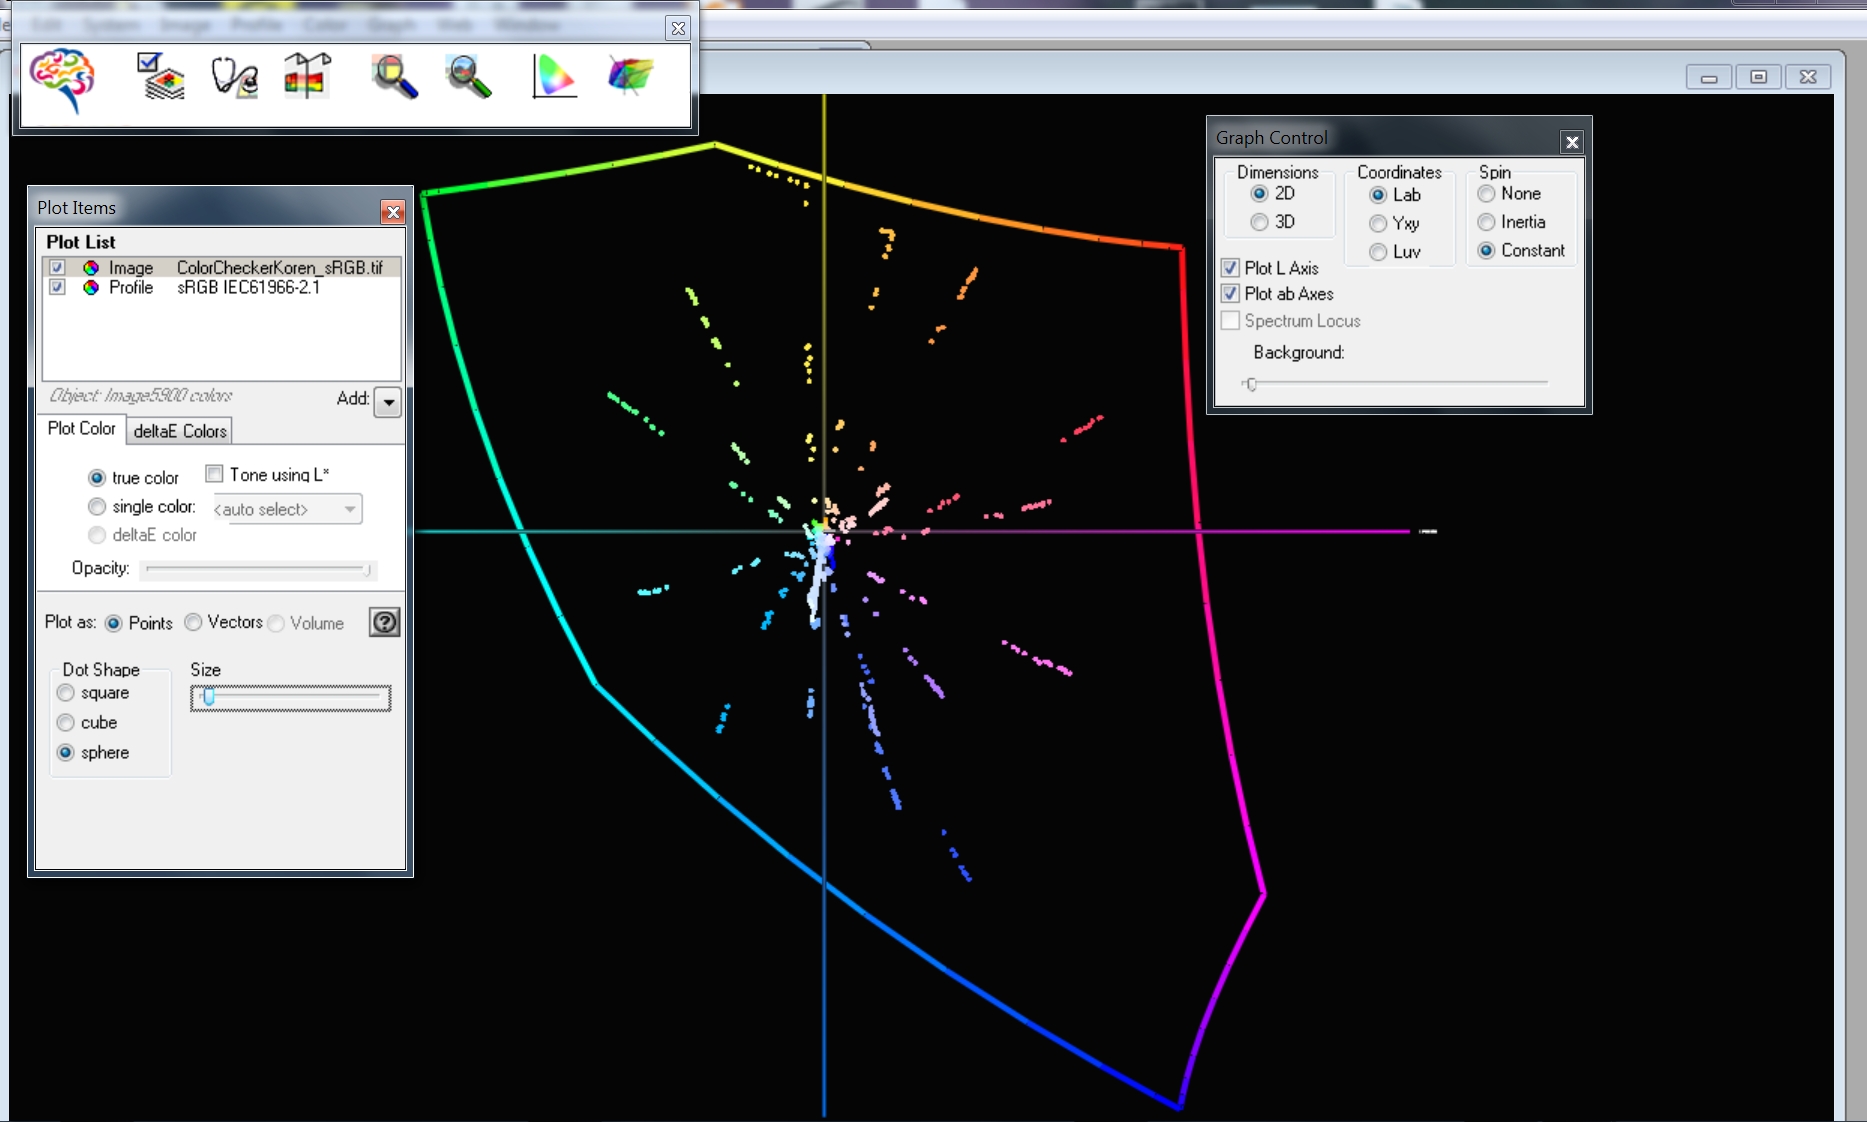Open the help question mark in Plot Items

click(x=385, y=622)
